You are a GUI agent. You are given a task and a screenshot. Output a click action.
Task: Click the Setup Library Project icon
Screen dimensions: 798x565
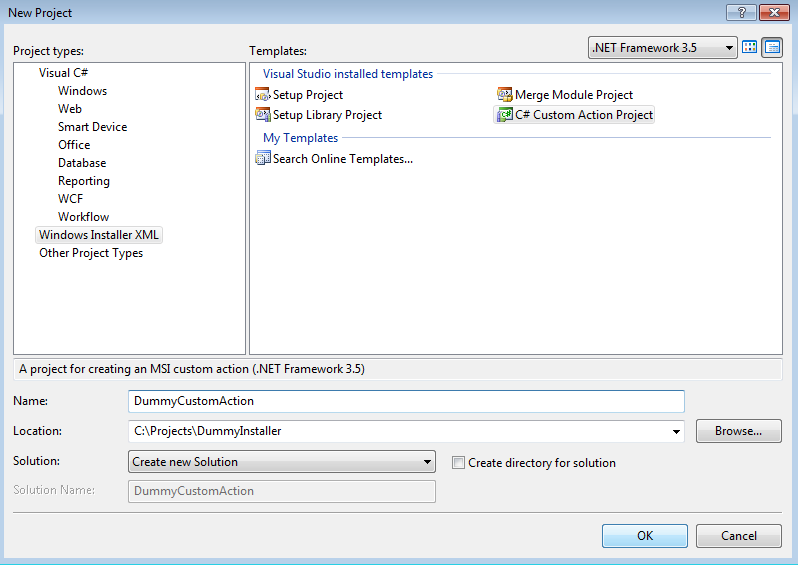tap(262, 115)
